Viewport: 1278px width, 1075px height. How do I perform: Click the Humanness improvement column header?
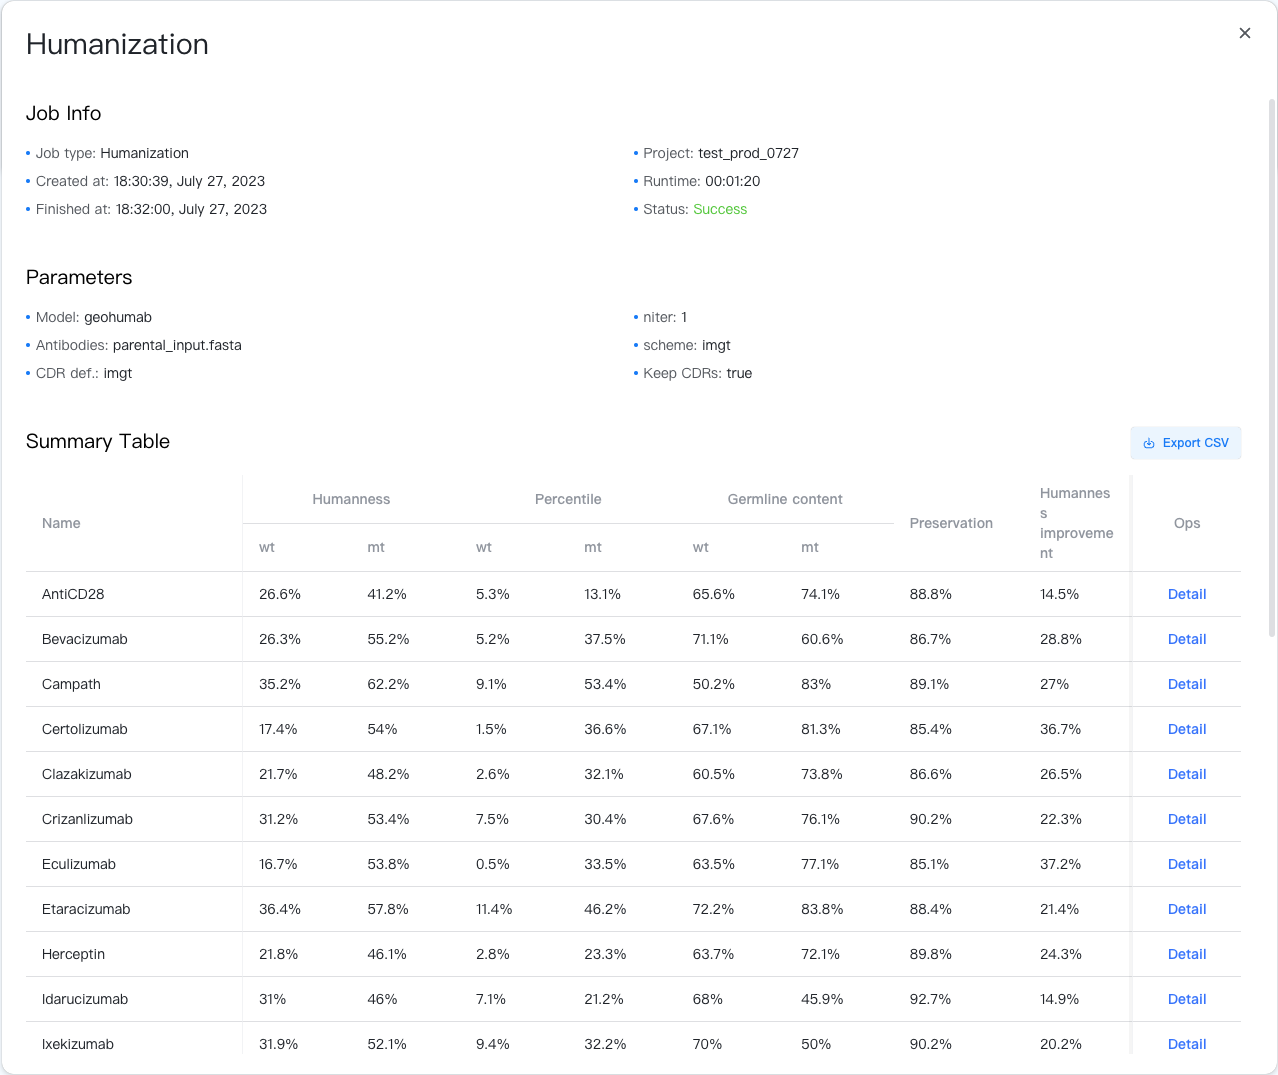pyautogui.click(x=1076, y=523)
